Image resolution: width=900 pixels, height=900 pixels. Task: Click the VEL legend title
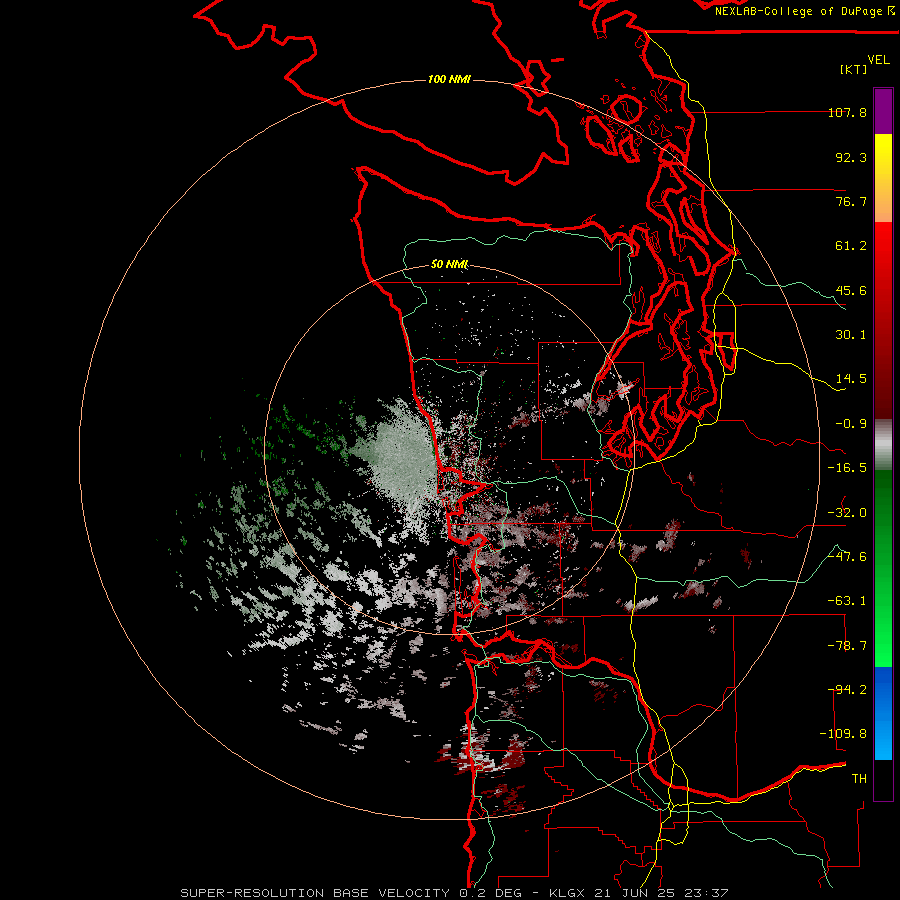click(x=878, y=60)
